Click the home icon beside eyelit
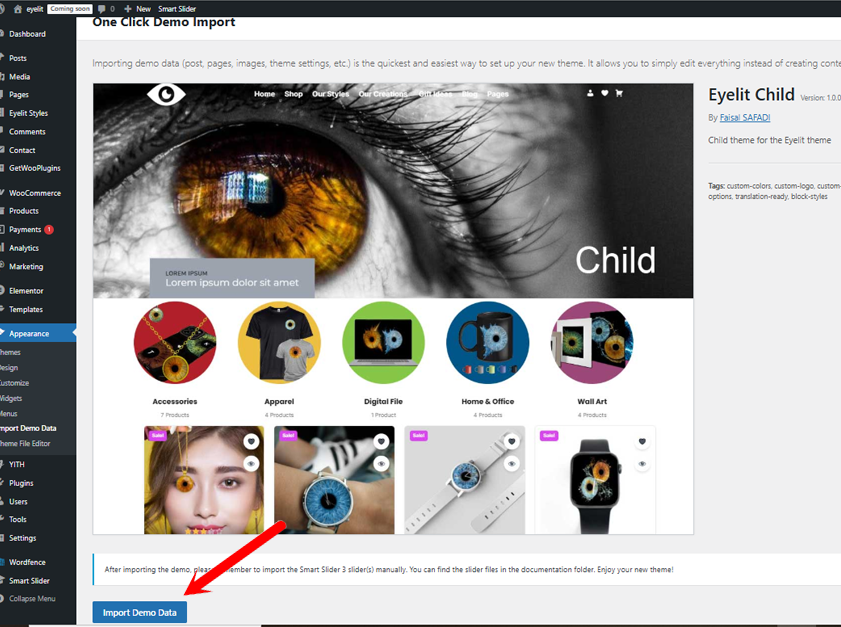The width and height of the screenshot is (841, 627). tap(17, 8)
